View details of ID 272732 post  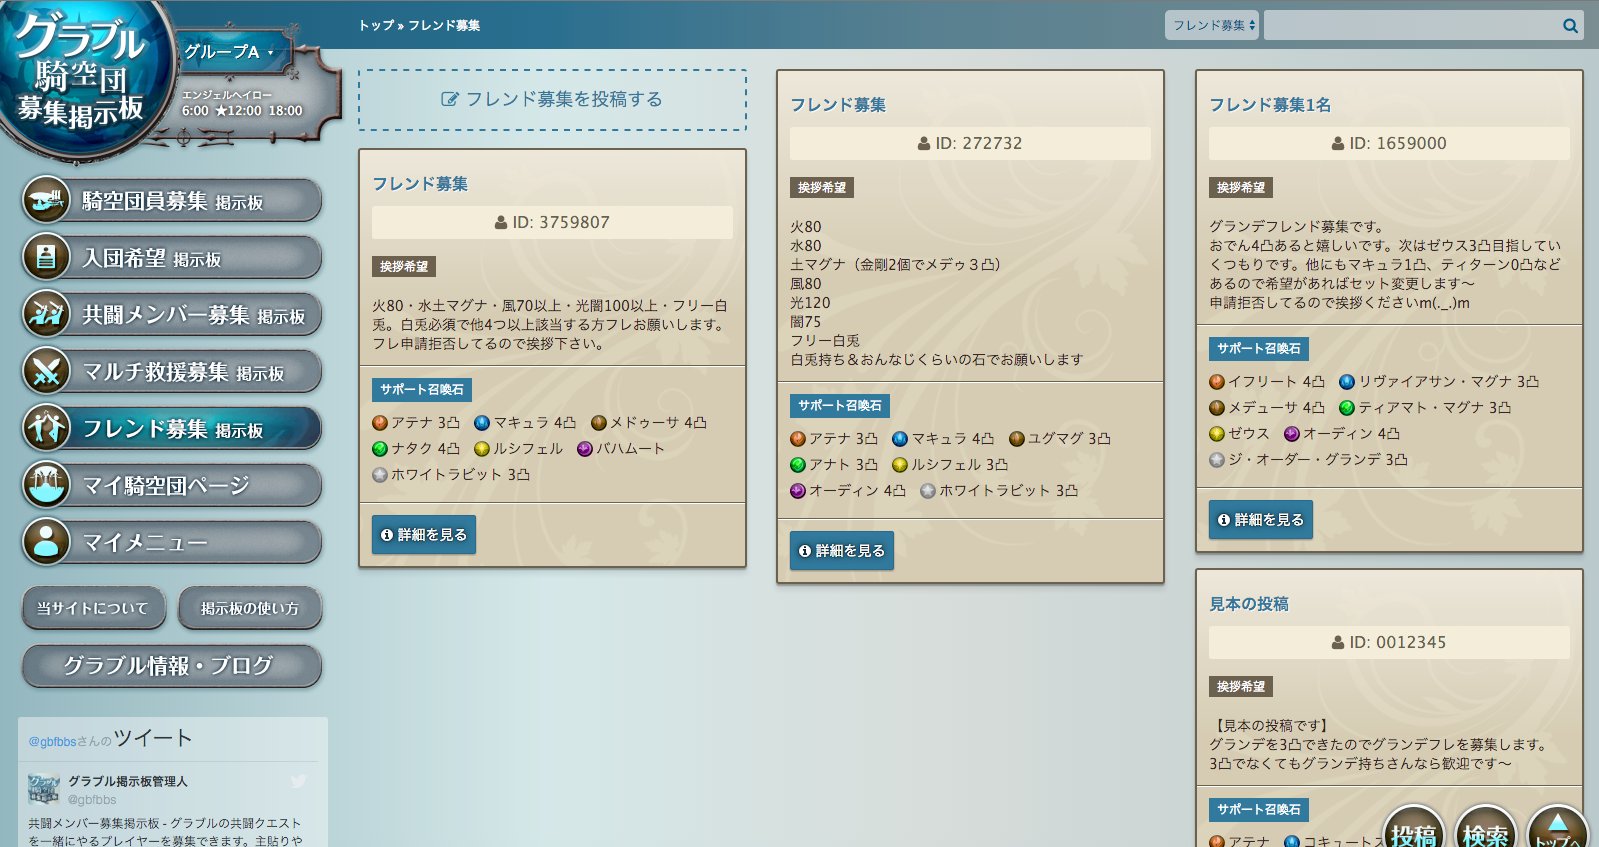coord(842,551)
